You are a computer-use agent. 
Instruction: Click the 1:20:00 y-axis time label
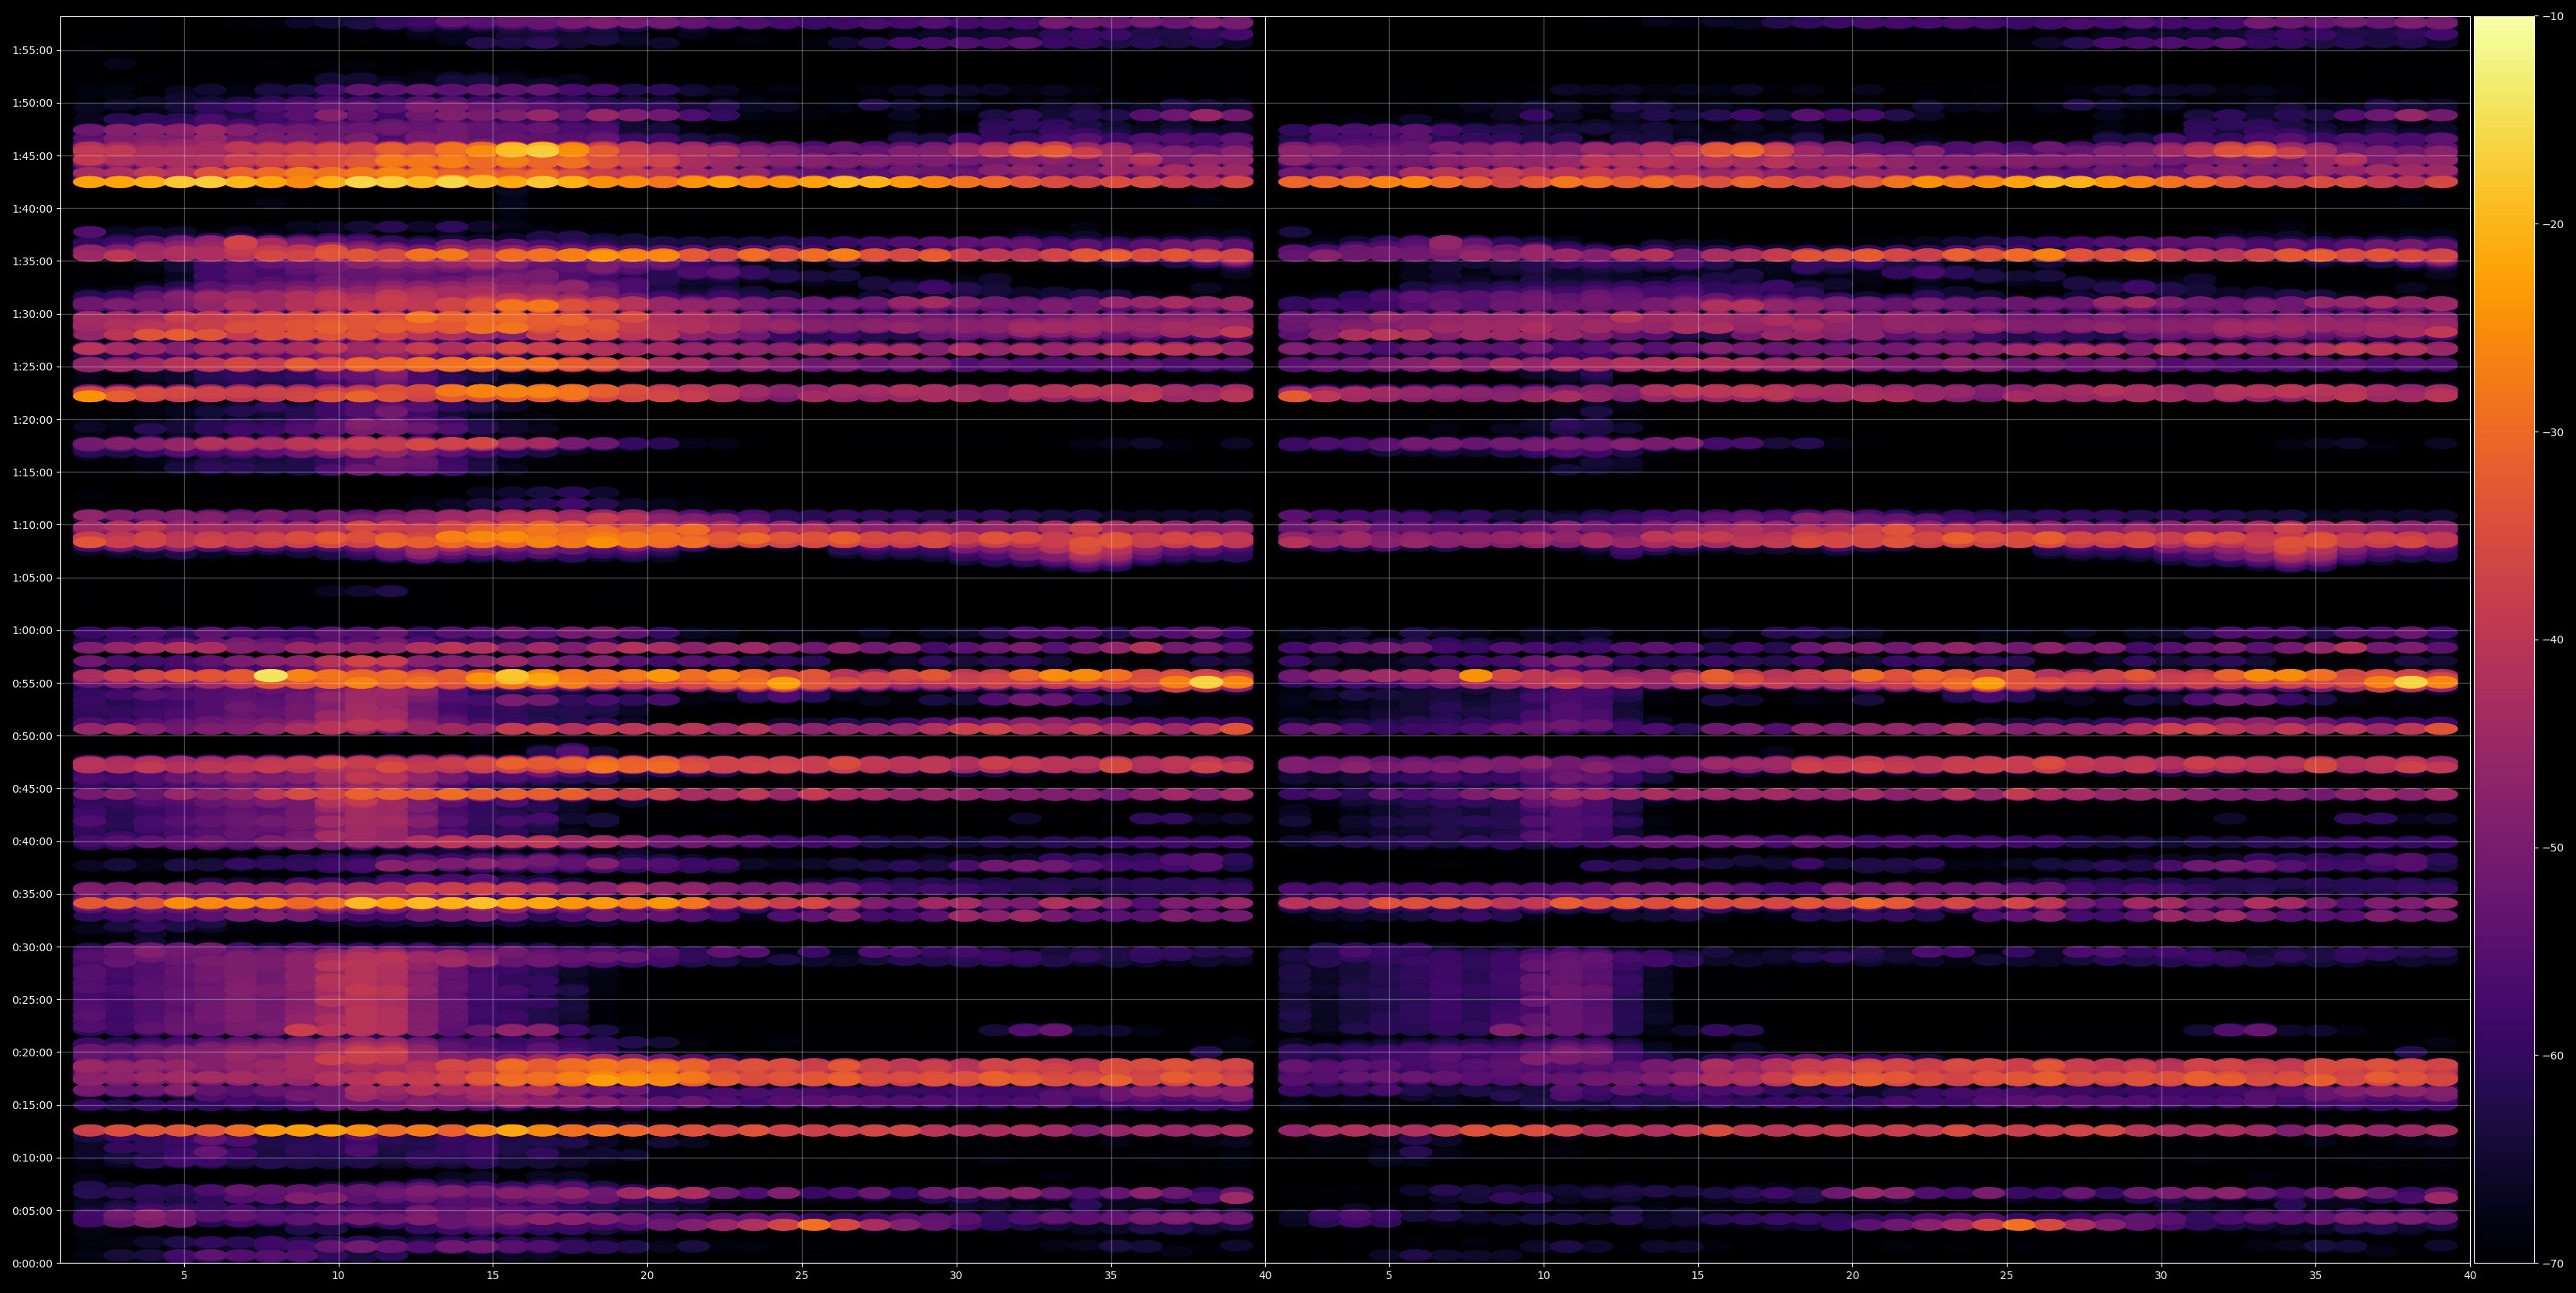point(32,420)
